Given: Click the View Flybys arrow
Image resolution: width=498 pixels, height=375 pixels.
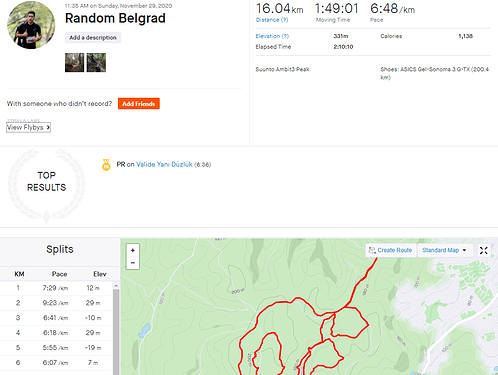Looking at the screenshot, I should [48, 127].
